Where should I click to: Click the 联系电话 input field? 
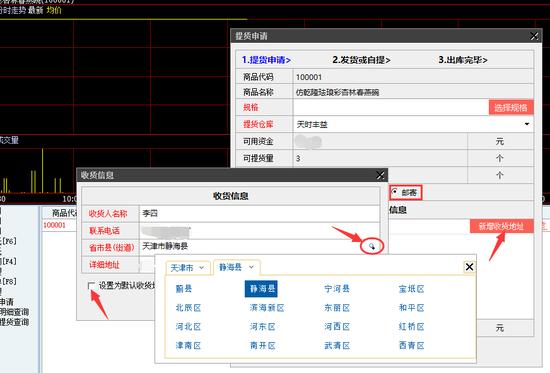click(259, 231)
